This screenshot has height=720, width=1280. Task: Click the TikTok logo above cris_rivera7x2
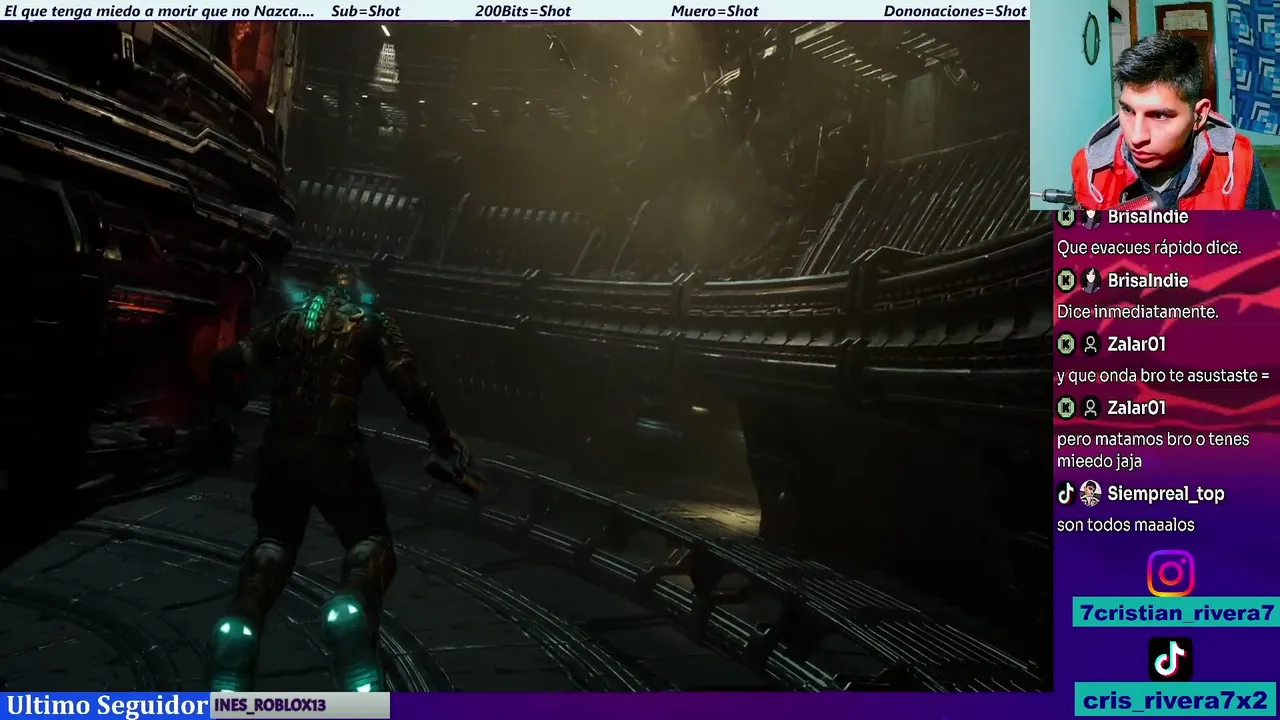pyautogui.click(x=1170, y=659)
